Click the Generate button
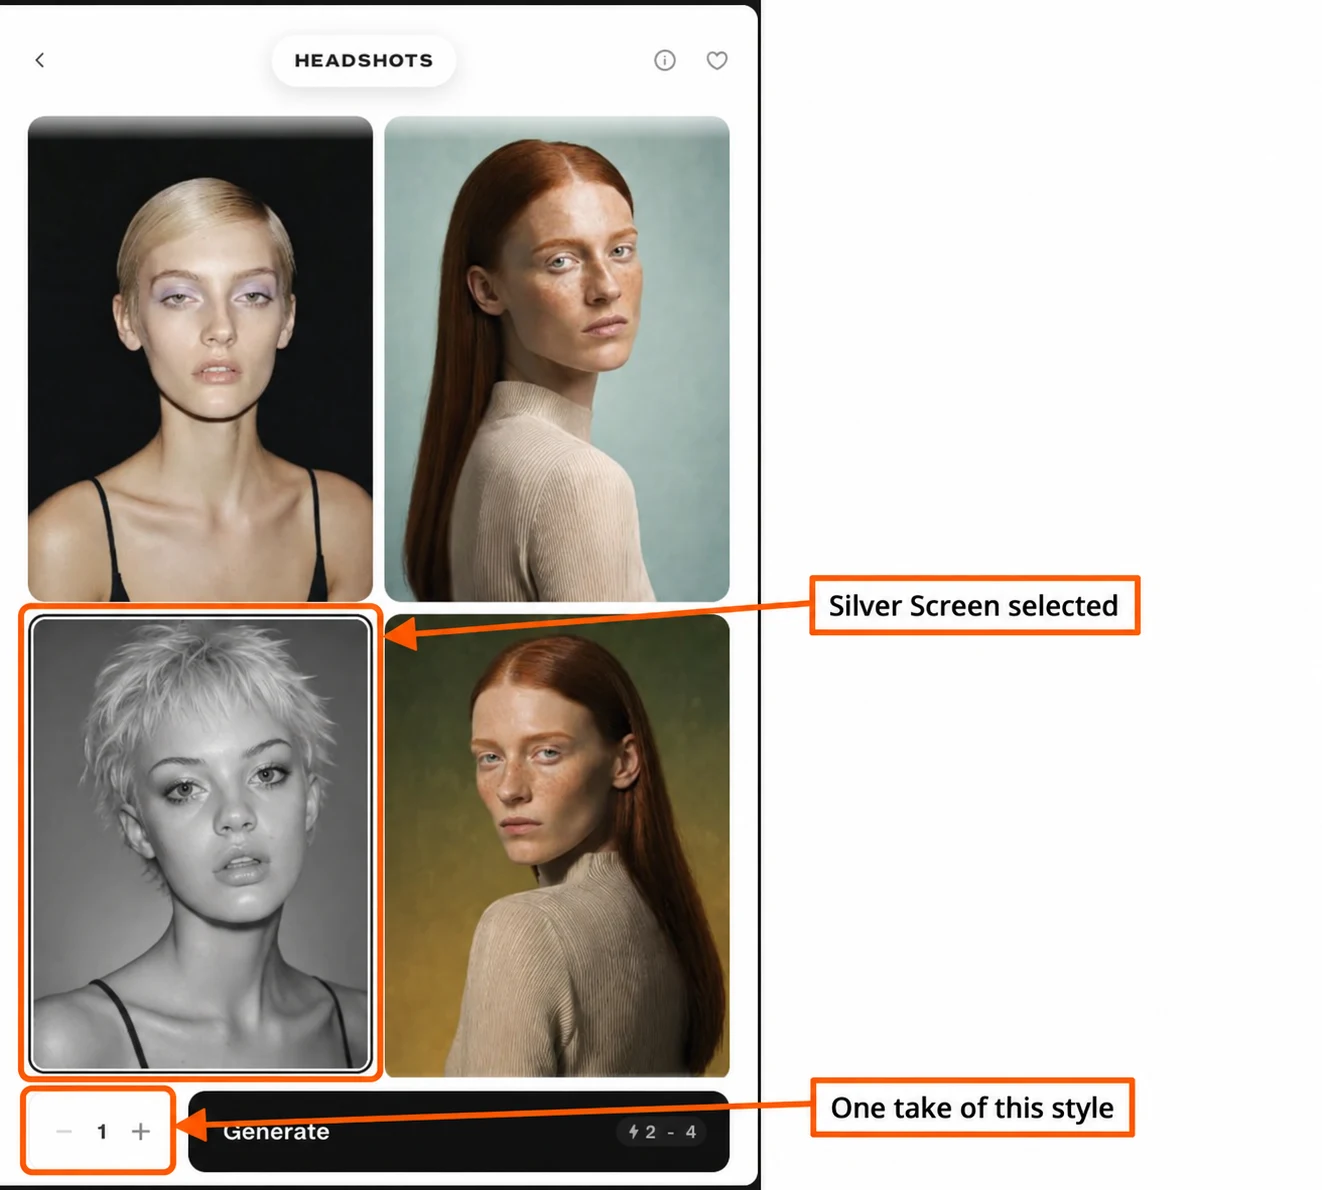The width and height of the screenshot is (1322, 1190). click(459, 1132)
